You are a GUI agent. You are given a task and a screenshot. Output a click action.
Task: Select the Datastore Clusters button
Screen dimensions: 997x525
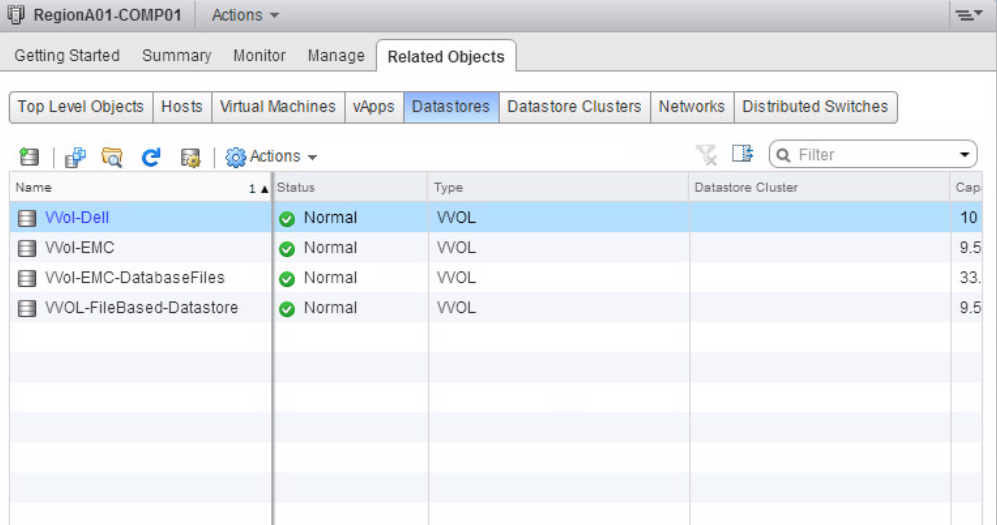(x=574, y=107)
